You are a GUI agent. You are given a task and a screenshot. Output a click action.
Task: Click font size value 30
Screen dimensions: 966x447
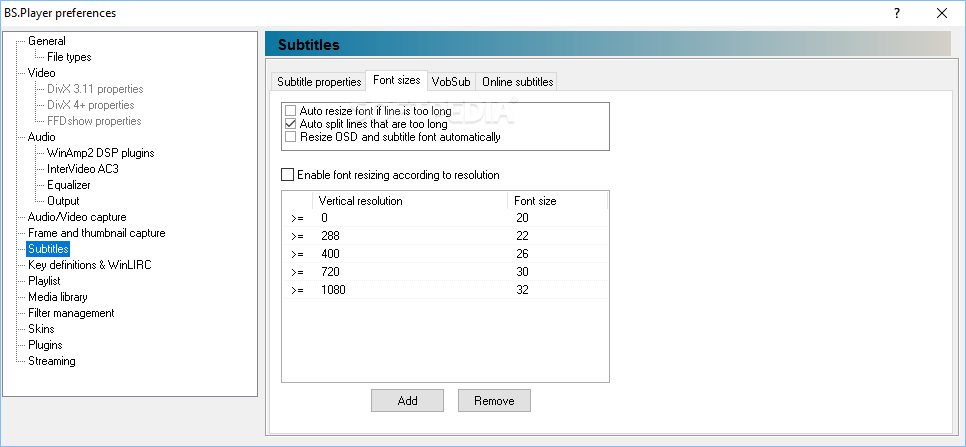(x=522, y=272)
